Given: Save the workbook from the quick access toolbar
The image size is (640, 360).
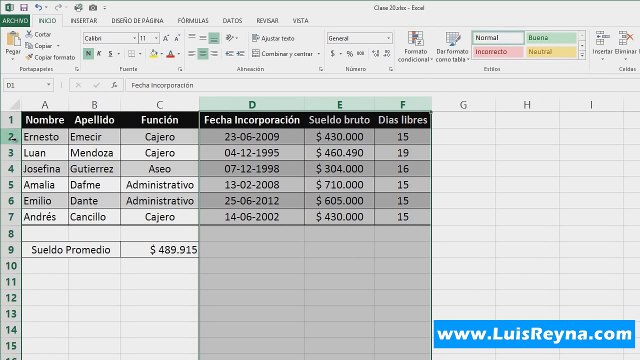Looking at the screenshot, I should pos(24,7).
